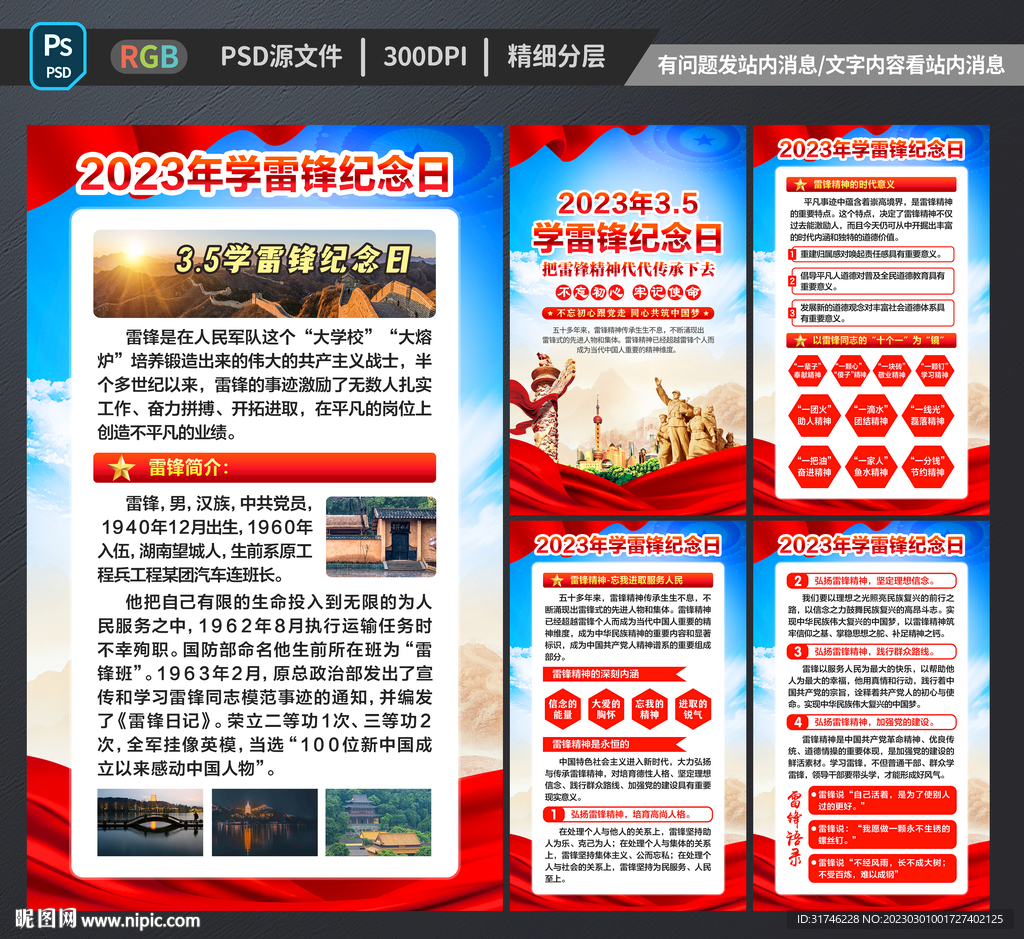
Task: Click number 3 badge beside 践行群众路线
Action: [797, 651]
